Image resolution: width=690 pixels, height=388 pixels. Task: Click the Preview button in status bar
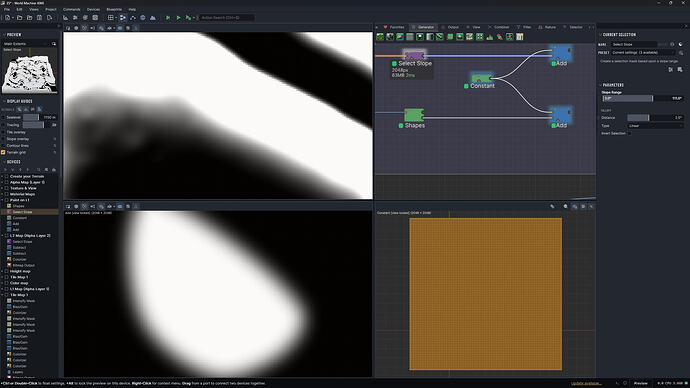[641, 384]
